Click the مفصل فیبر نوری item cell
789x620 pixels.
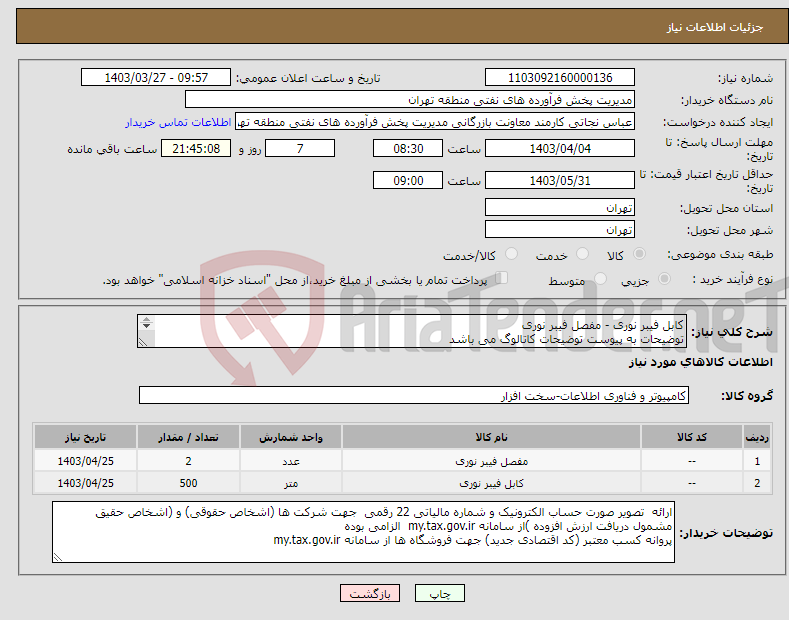click(x=491, y=461)
